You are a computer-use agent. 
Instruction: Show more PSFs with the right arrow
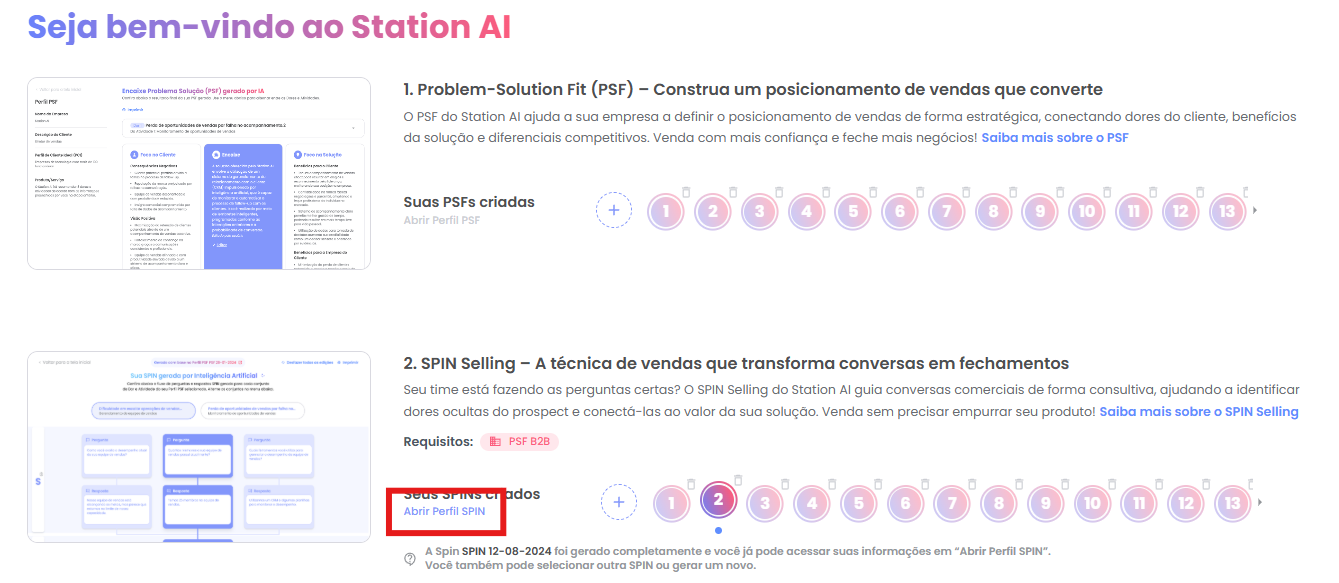1255,211
